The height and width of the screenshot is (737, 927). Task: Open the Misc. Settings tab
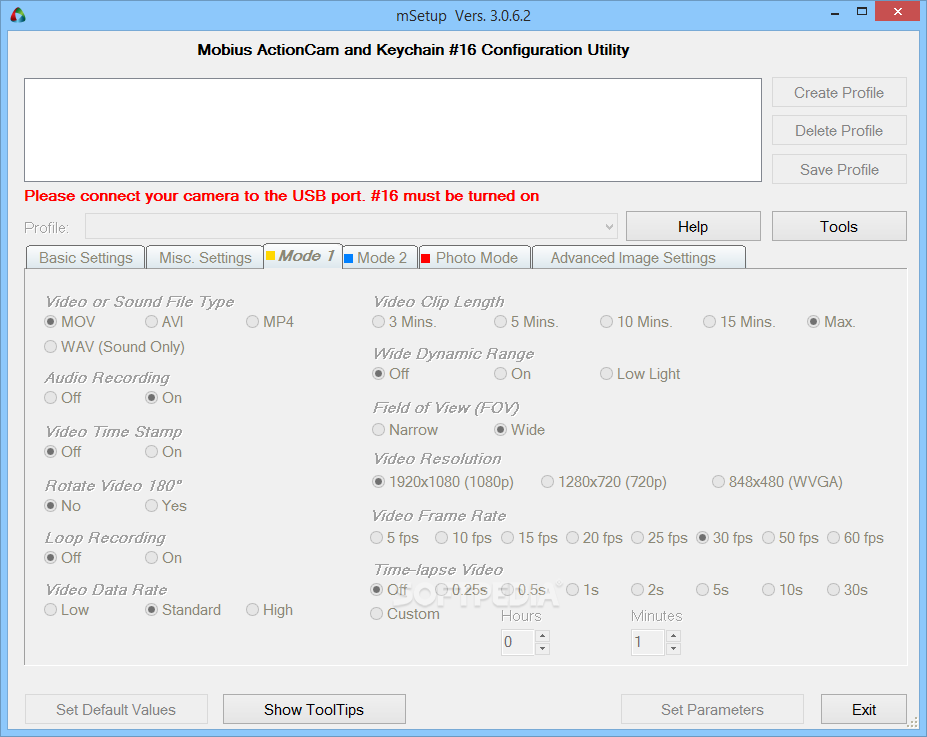click(x=205, y=258)
